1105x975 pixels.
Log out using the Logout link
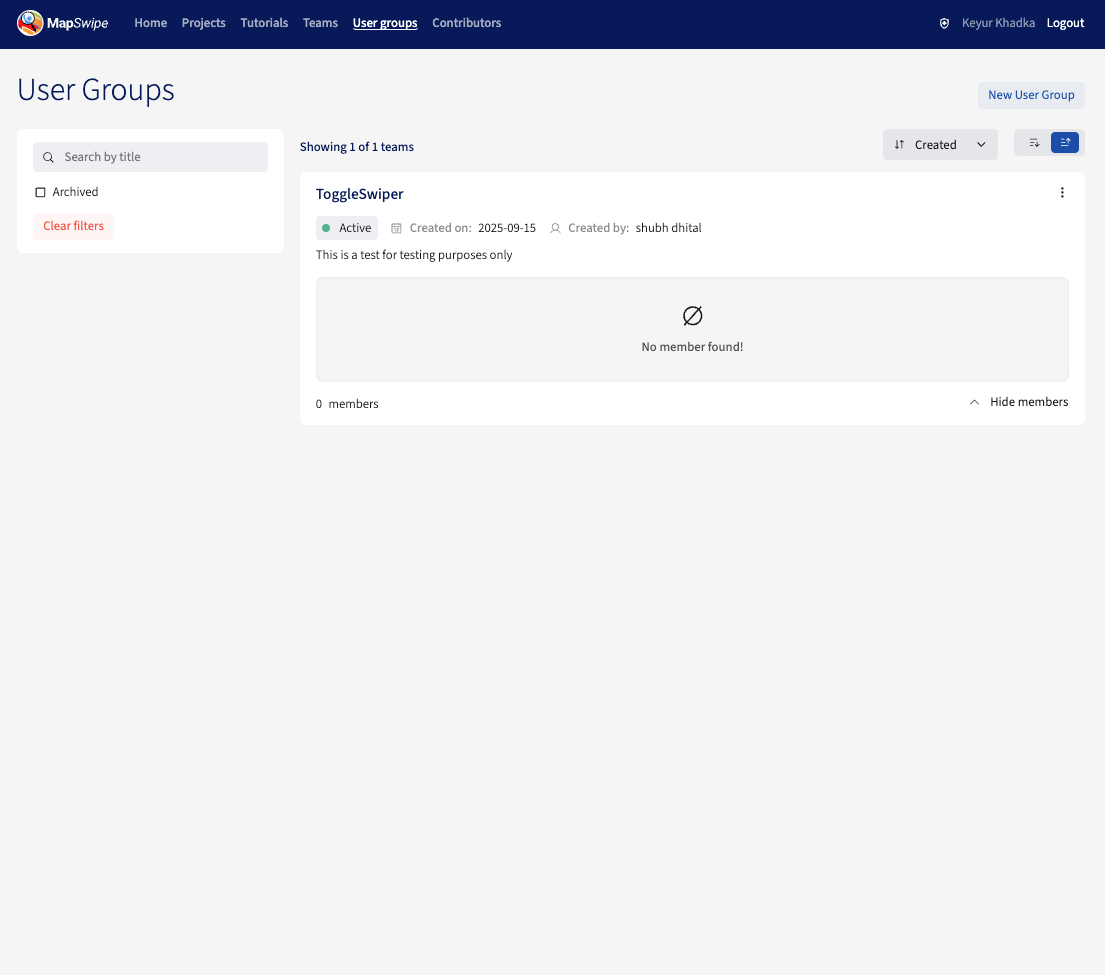click(x=1065, y=23)
